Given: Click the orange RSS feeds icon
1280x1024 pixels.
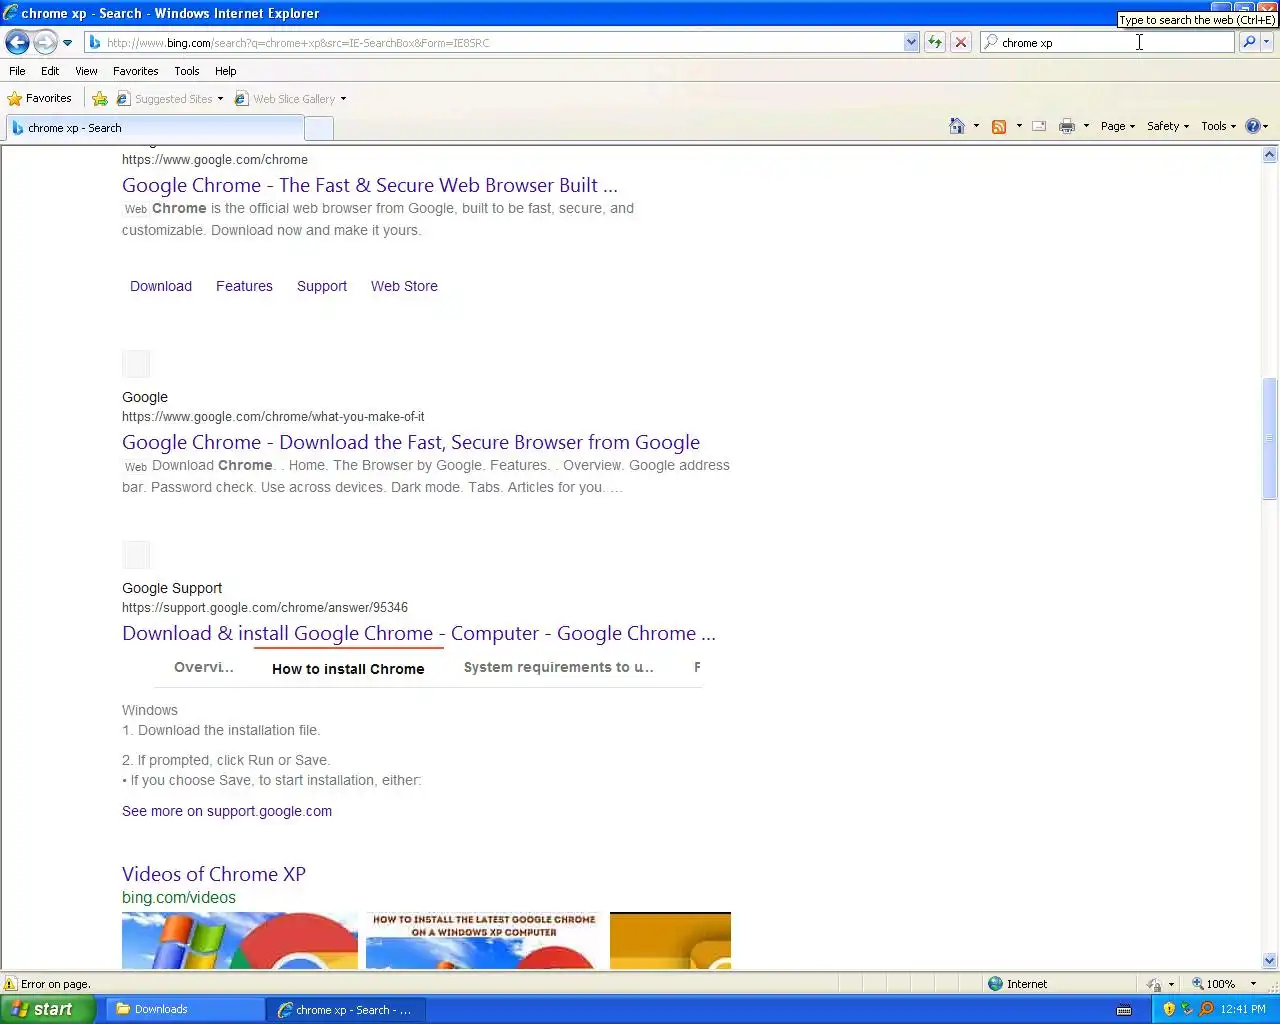Looking at the screenshot, I should pyautogui.click(x=998, y=126).
